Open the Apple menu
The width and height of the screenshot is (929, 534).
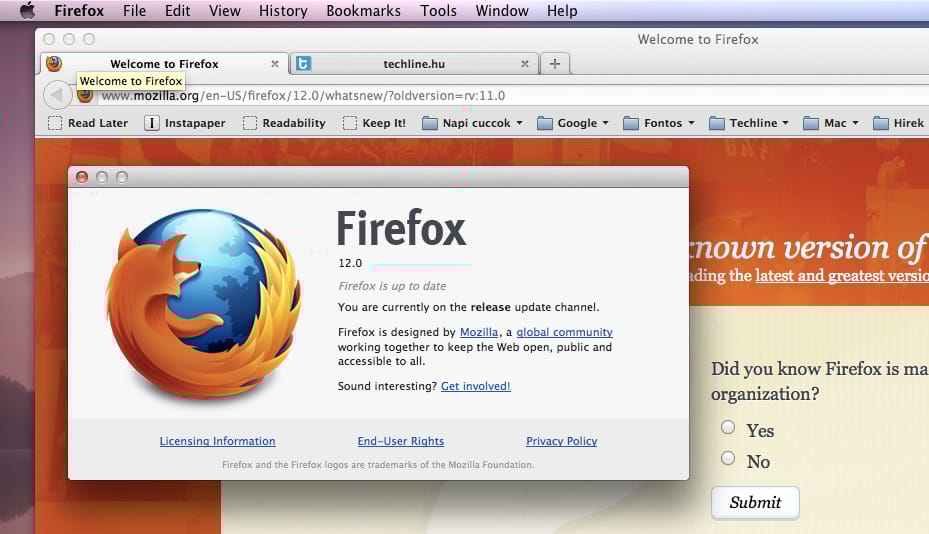point(27,11)
